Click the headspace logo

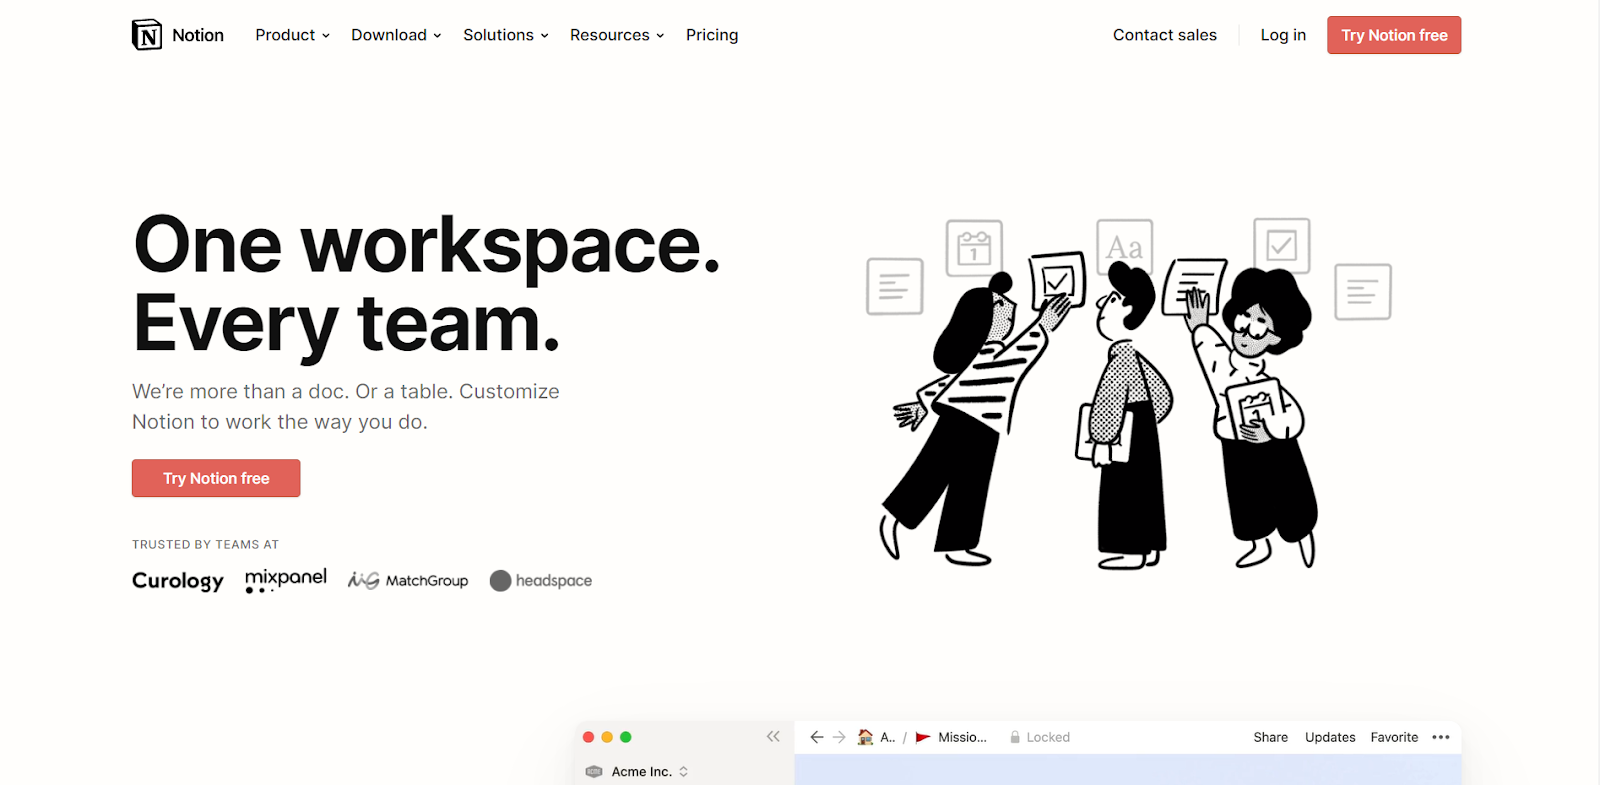click(x=541, y=581)
